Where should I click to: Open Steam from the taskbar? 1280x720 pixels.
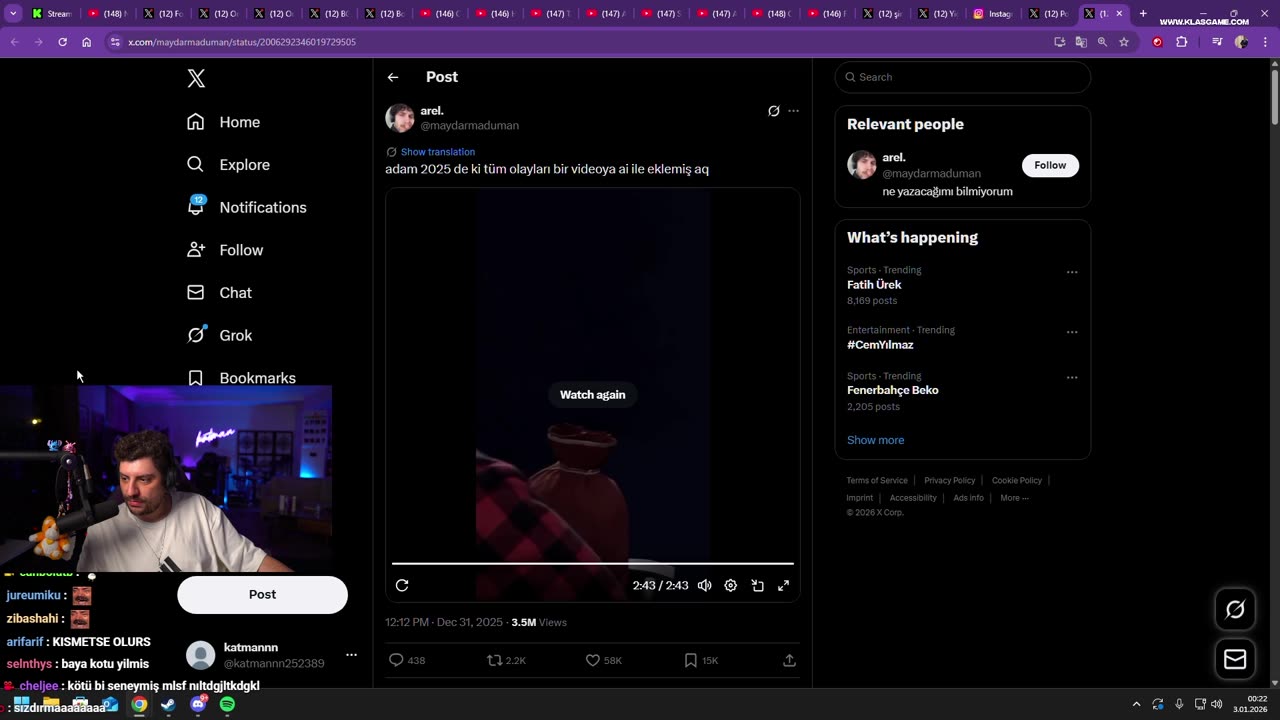(x=168, y=704)
